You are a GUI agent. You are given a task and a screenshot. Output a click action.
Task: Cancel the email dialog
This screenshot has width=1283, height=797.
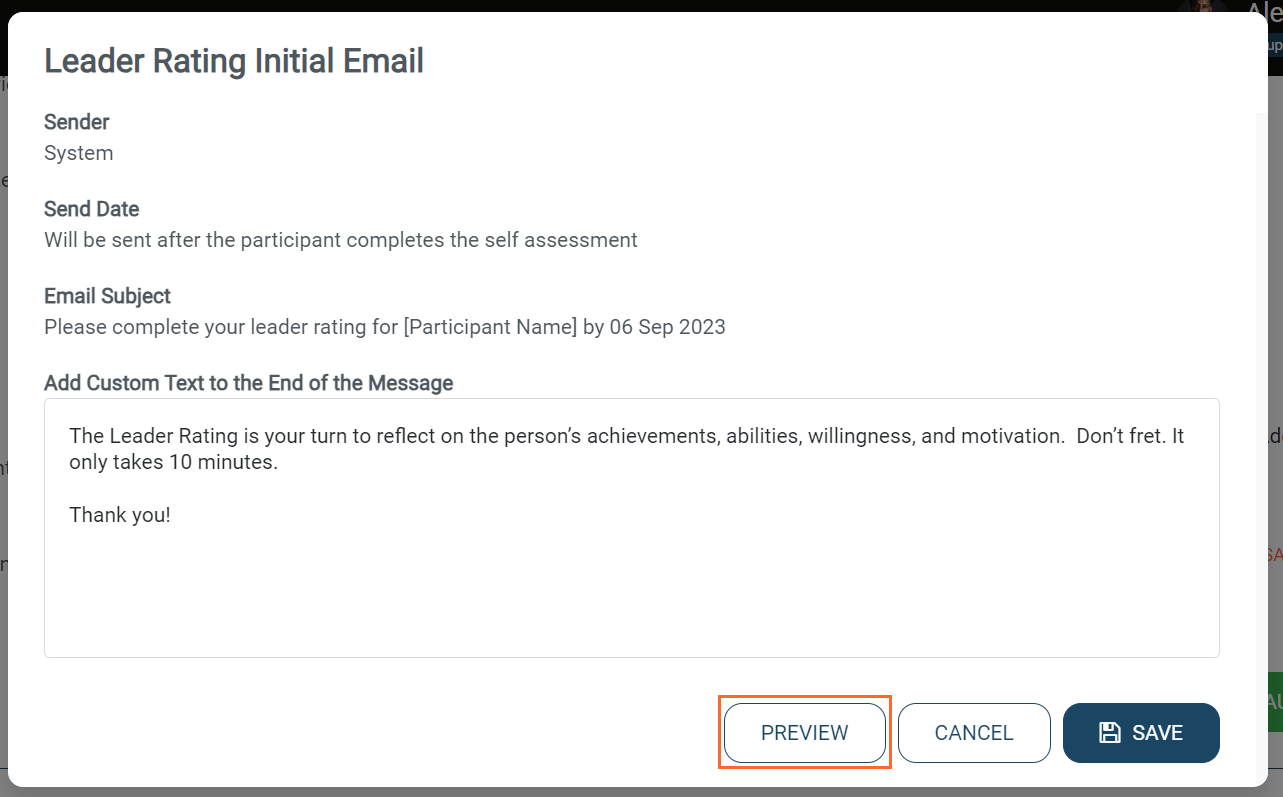coord(974,733)
